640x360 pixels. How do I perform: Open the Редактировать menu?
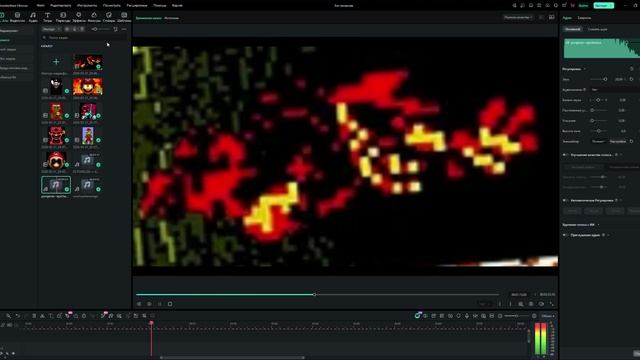[x=60, y=5]
